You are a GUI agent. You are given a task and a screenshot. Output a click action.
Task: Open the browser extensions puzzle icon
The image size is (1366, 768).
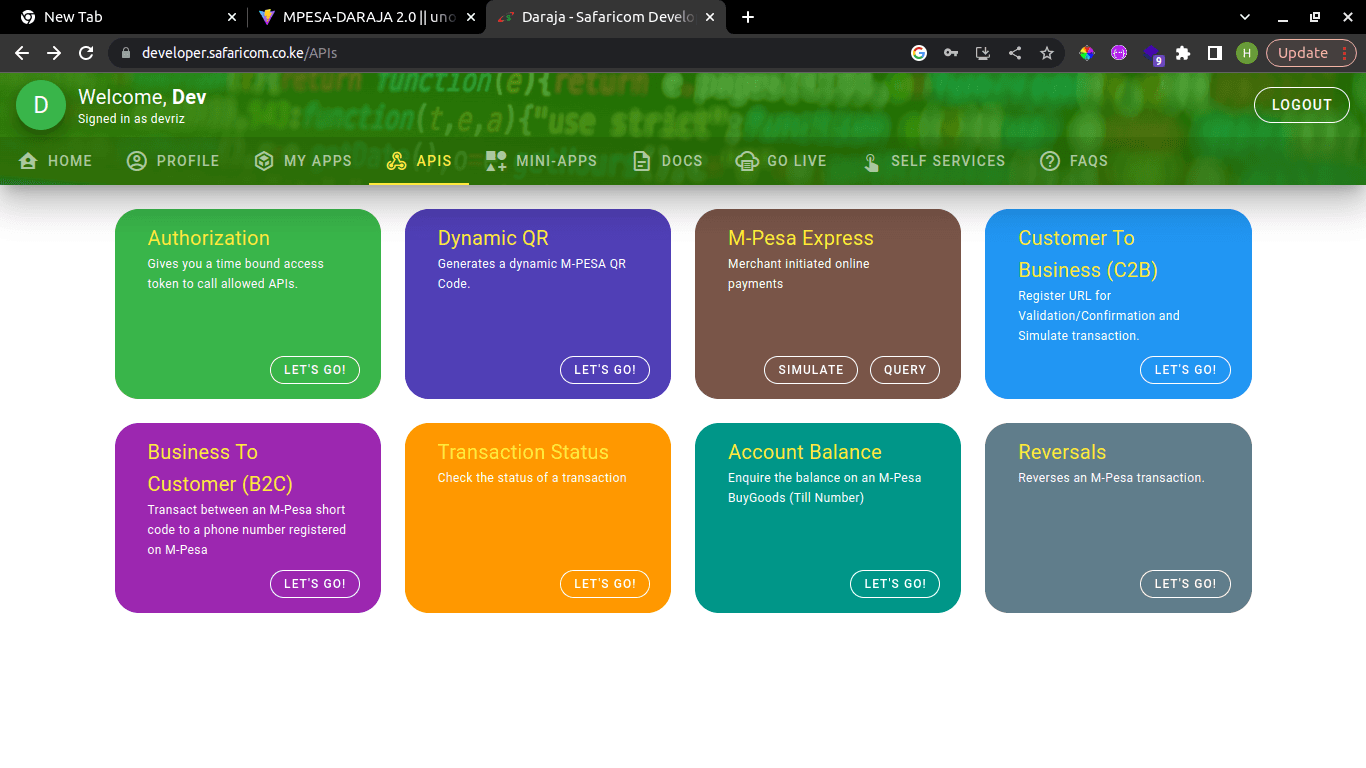click(1183, 53)
